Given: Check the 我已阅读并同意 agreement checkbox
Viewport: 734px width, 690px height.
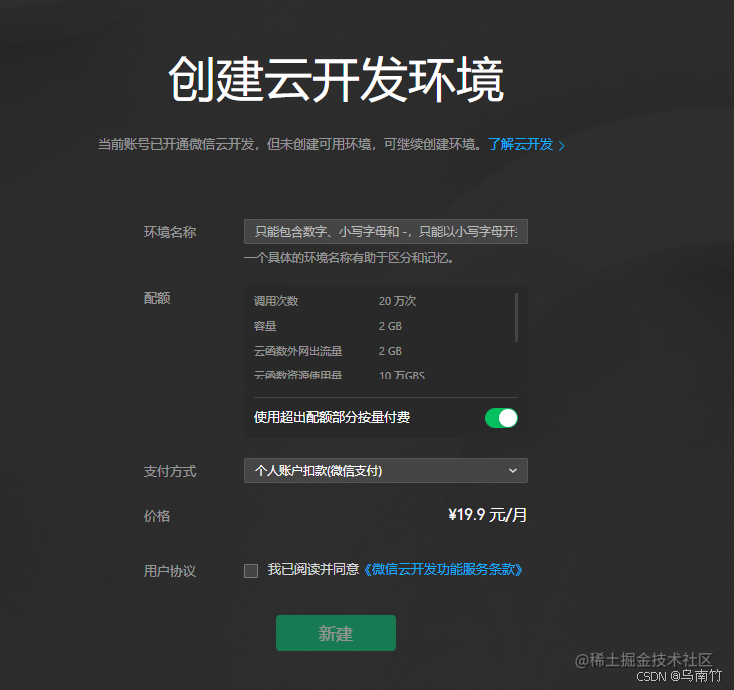Looking at the screenshot, I should [251, 571].
